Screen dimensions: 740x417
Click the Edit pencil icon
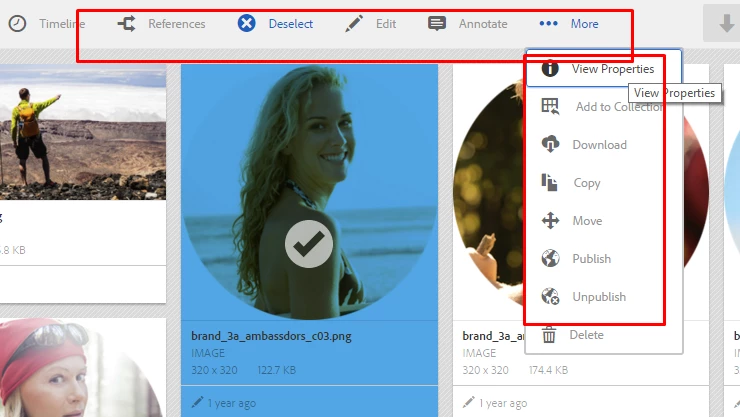(354, 23)
